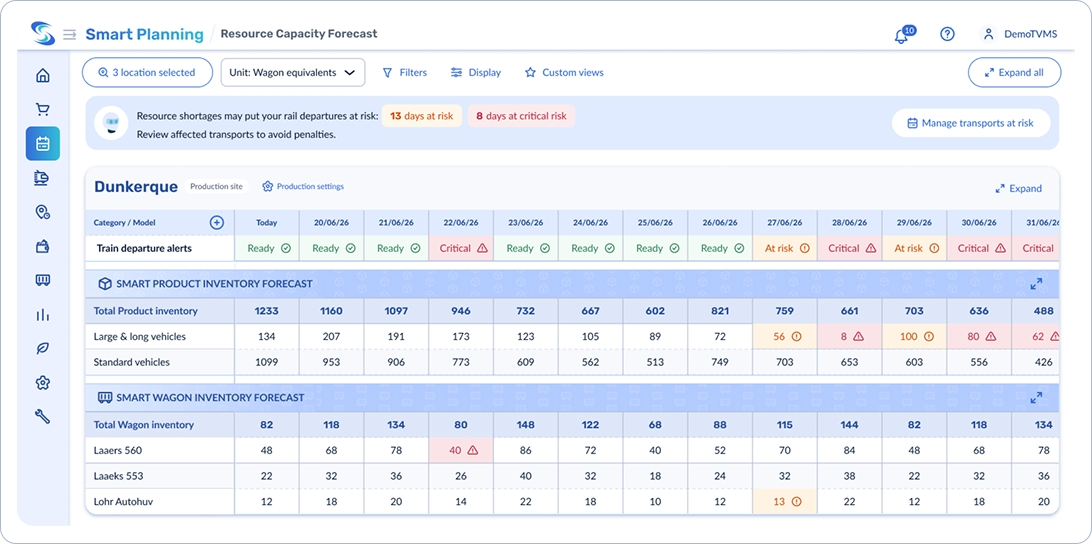
Task: Click Large & long vehicles cell value 56
Action: point(785,336)
